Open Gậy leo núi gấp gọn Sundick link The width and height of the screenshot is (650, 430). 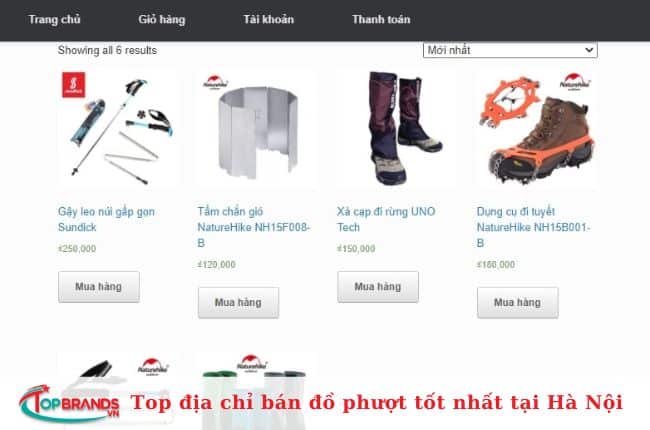click(x=107, y=219)
